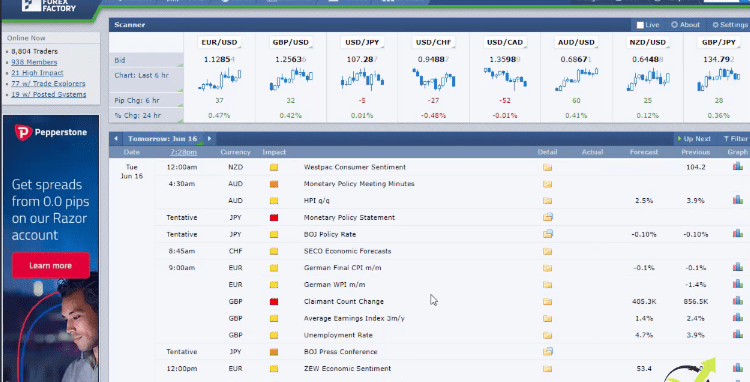Click Up Next in calendar header
The height and width of the screenshot is (382, 750).
(694, 139)
